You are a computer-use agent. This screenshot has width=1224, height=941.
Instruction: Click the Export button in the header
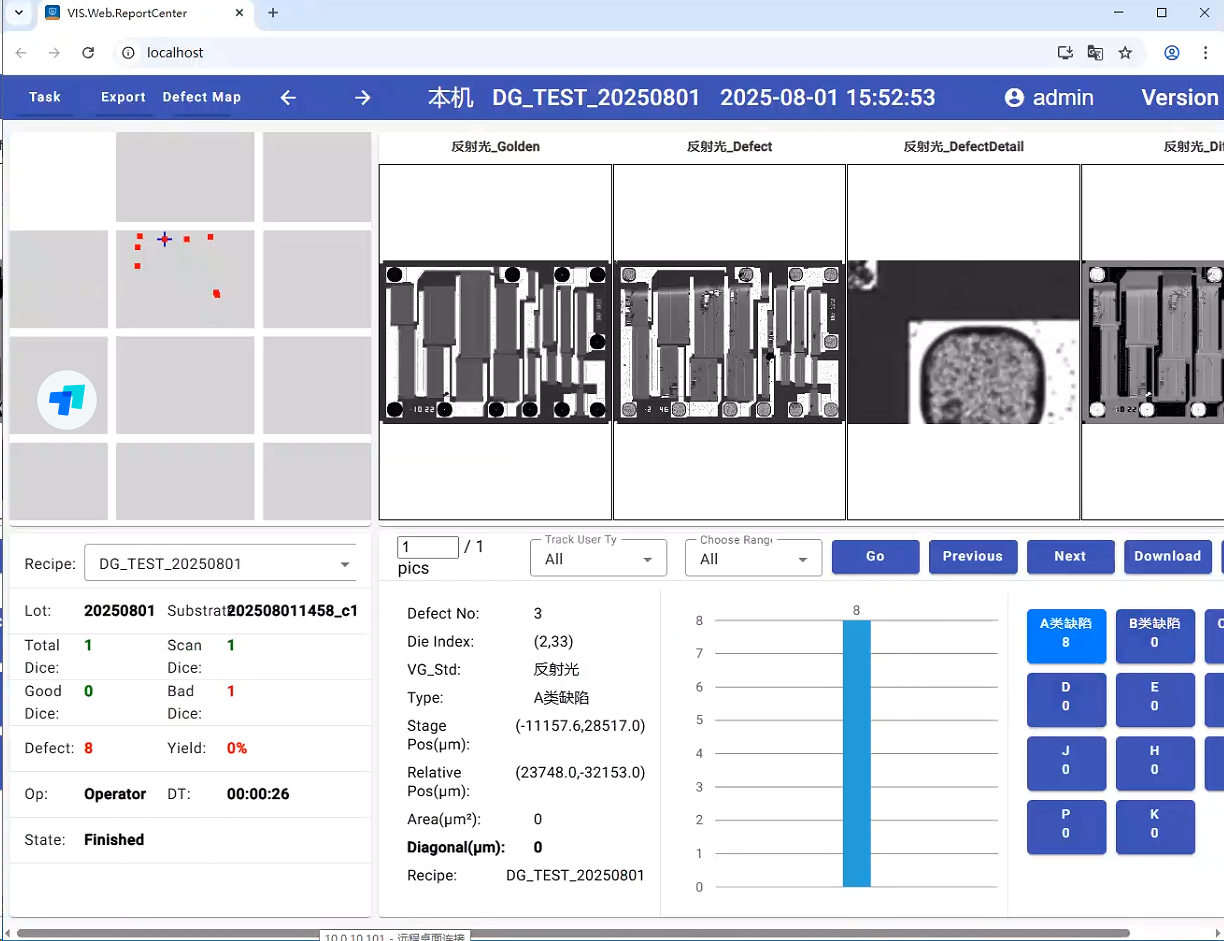point(123,98)
